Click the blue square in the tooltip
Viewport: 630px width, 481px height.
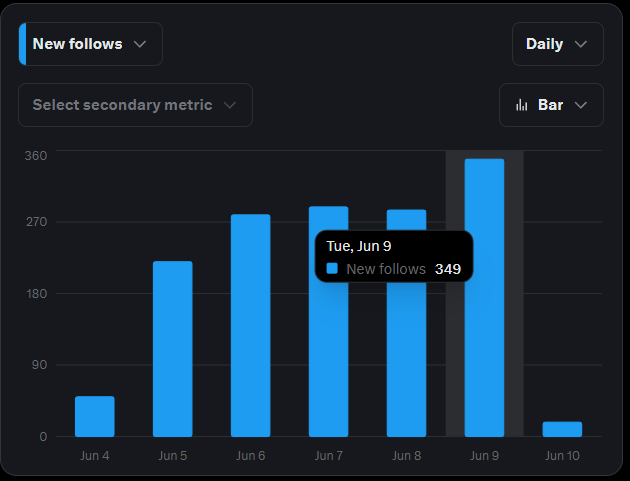[332, 268]
